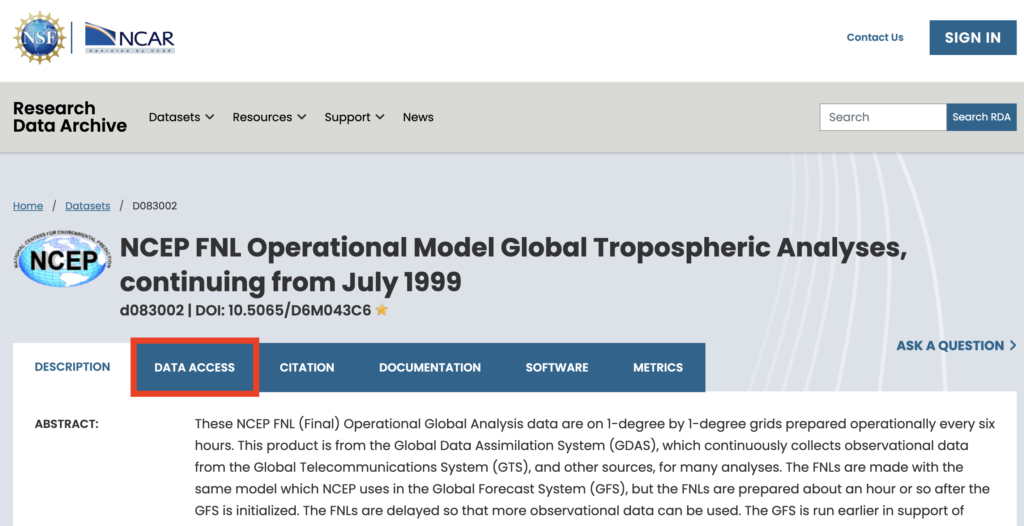This screenshot has height=526, width=1024.
Task: Select the DESCRIPTION tab
Action: click(x=72, y=367)
